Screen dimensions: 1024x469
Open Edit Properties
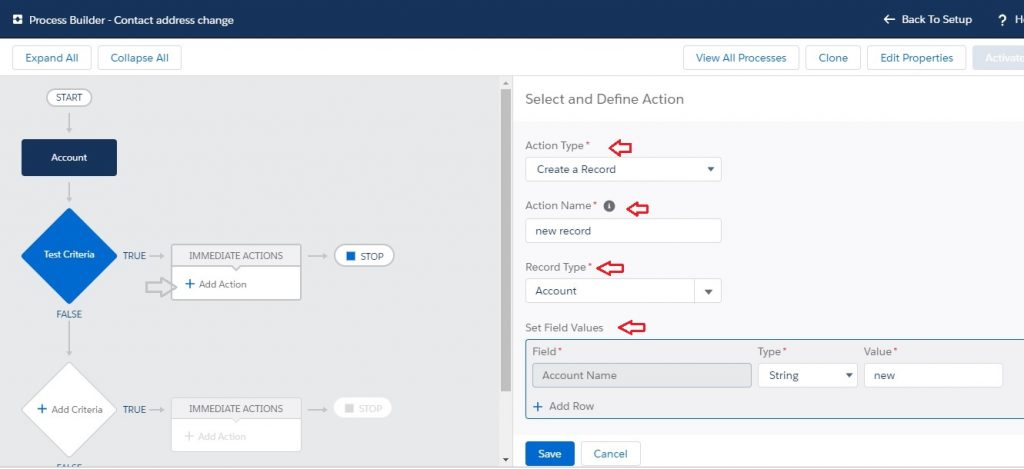[x=916, y=58]
